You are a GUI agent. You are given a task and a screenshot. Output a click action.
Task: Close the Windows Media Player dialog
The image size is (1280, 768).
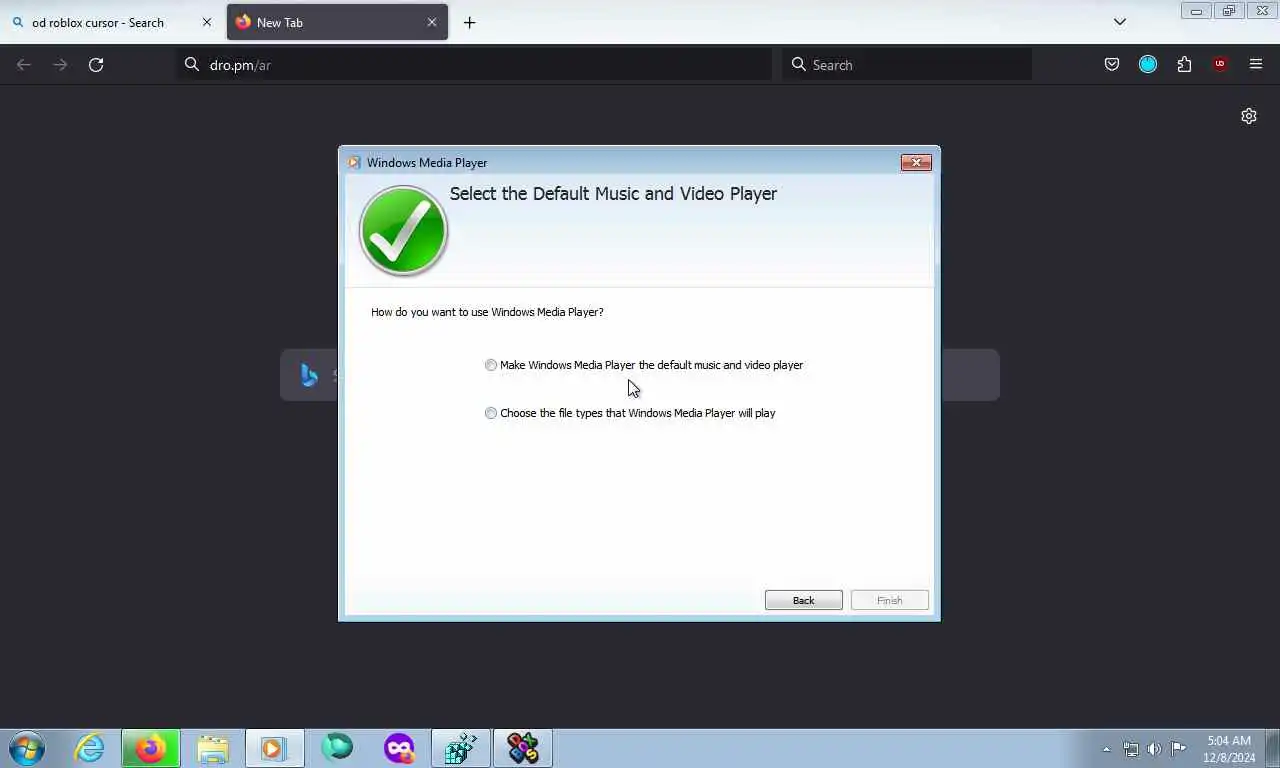916,162
